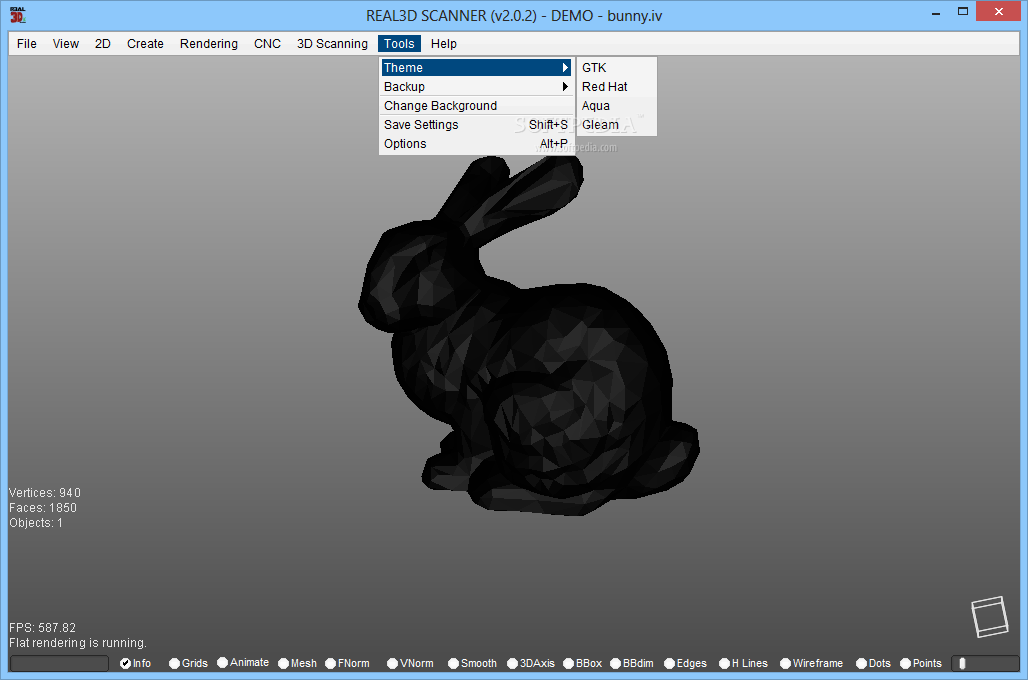Click the REAL3D app icon in title bar

[x=18, y=14]
